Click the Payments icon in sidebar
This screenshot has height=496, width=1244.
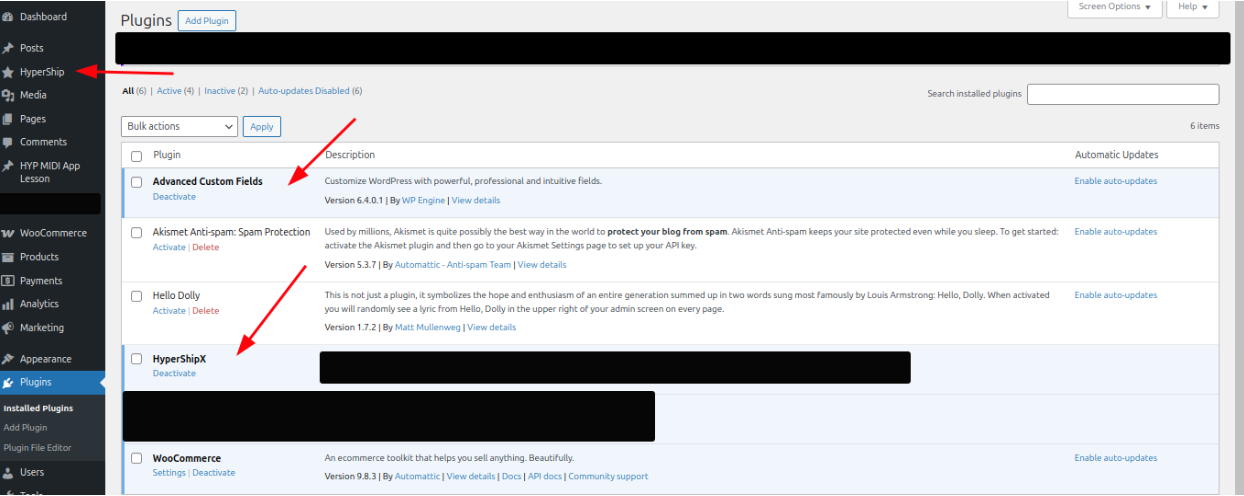coord(8,281)
